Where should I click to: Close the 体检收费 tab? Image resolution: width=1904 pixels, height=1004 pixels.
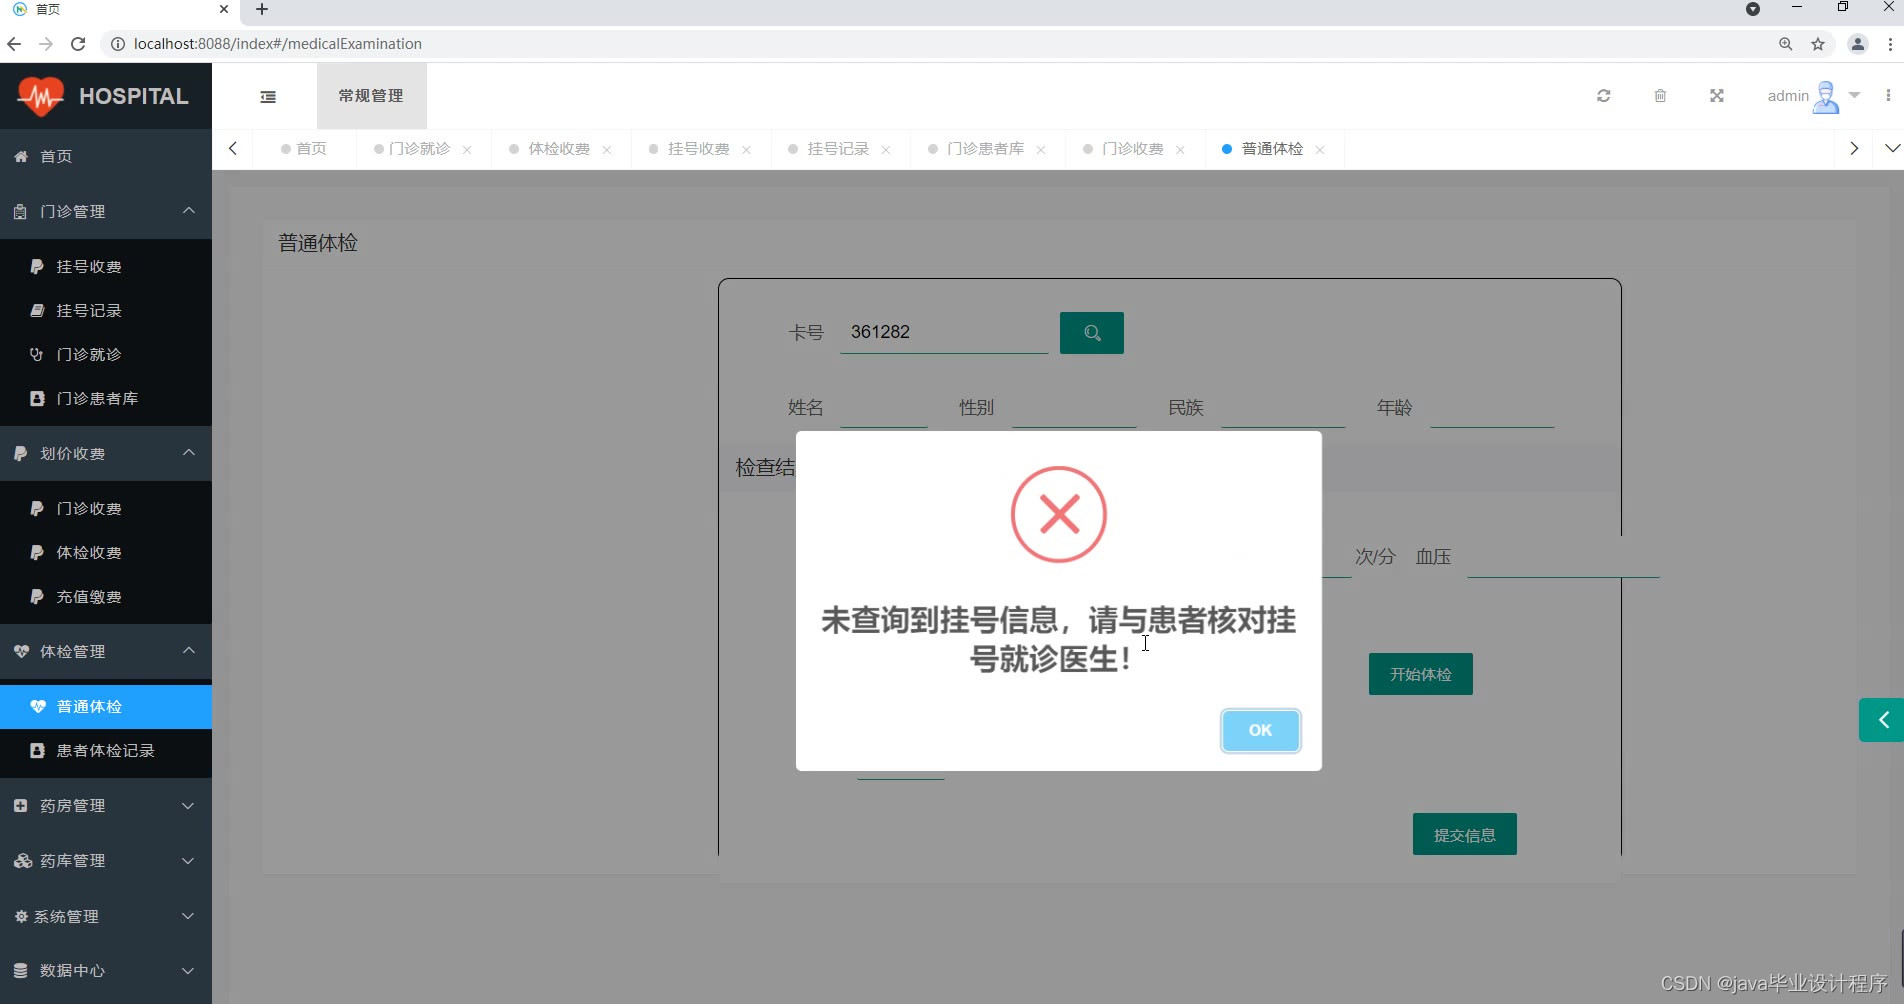607,150
